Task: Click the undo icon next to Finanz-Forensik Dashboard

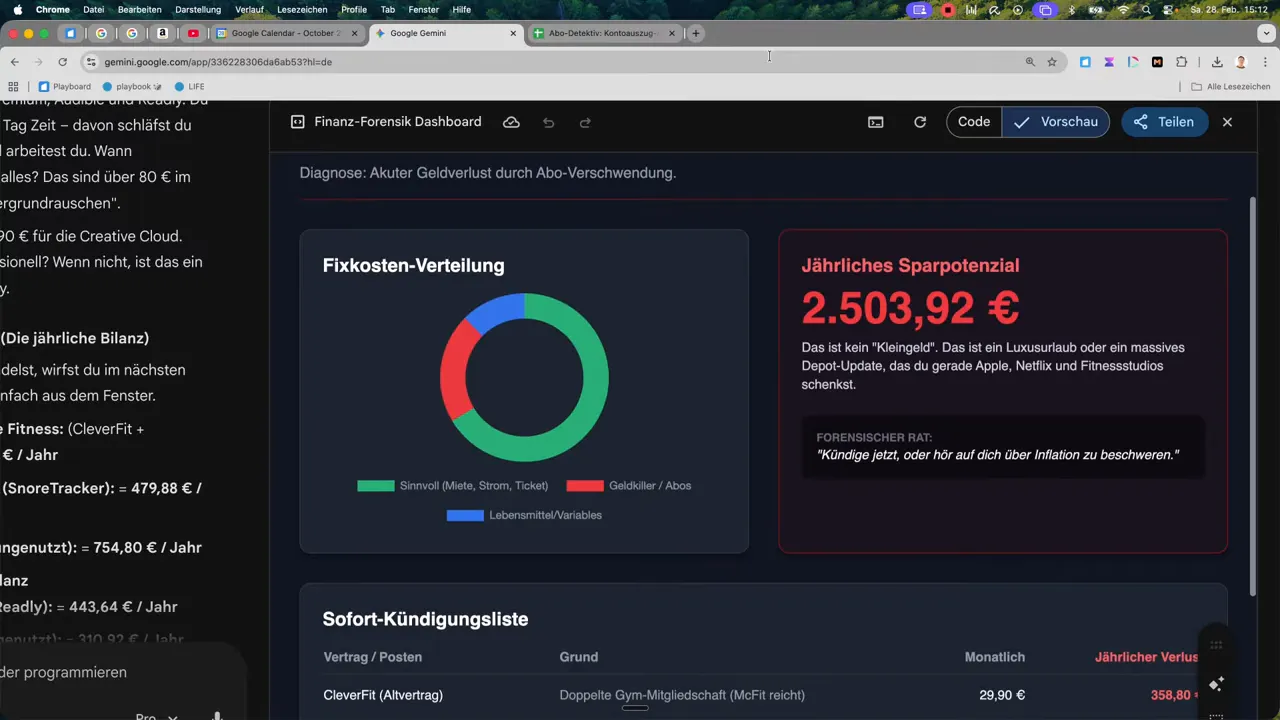Action: coord(548,122)
